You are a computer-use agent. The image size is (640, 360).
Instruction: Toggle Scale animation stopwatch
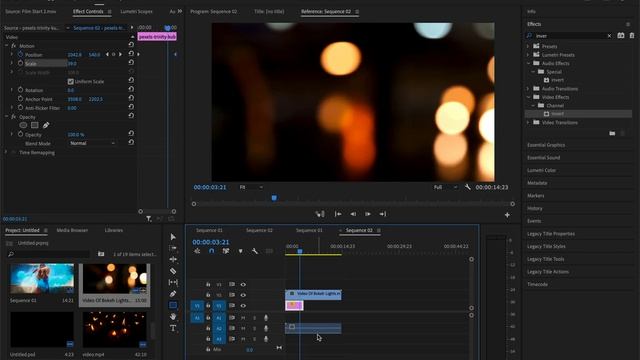(x=20, y=63)
